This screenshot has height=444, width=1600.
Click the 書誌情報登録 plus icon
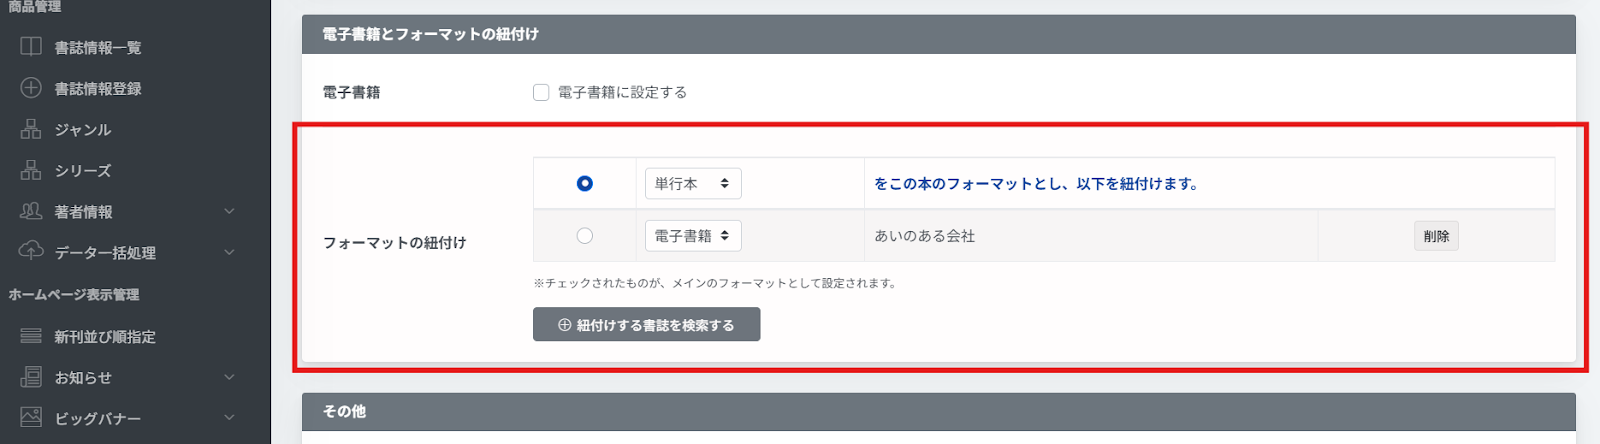point(31,88)
